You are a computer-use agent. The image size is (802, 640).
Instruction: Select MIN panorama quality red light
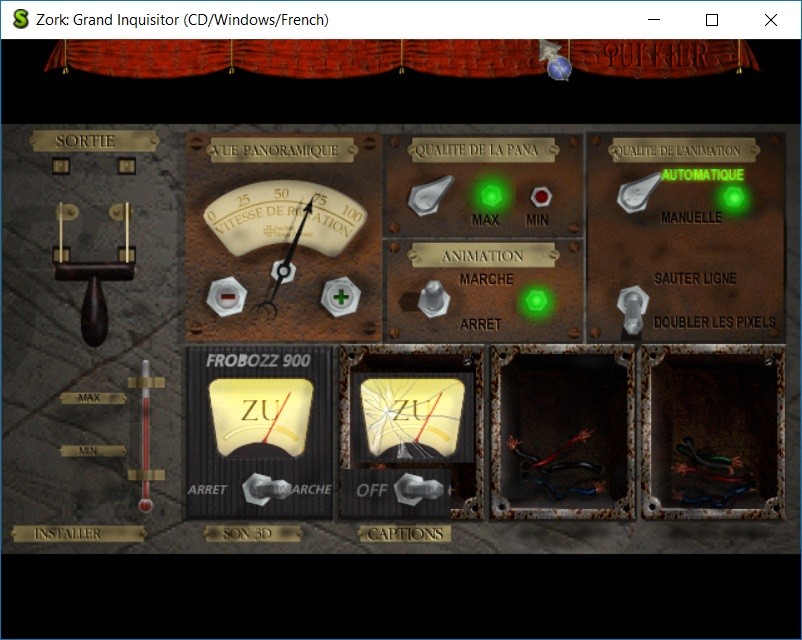(541, 196)
